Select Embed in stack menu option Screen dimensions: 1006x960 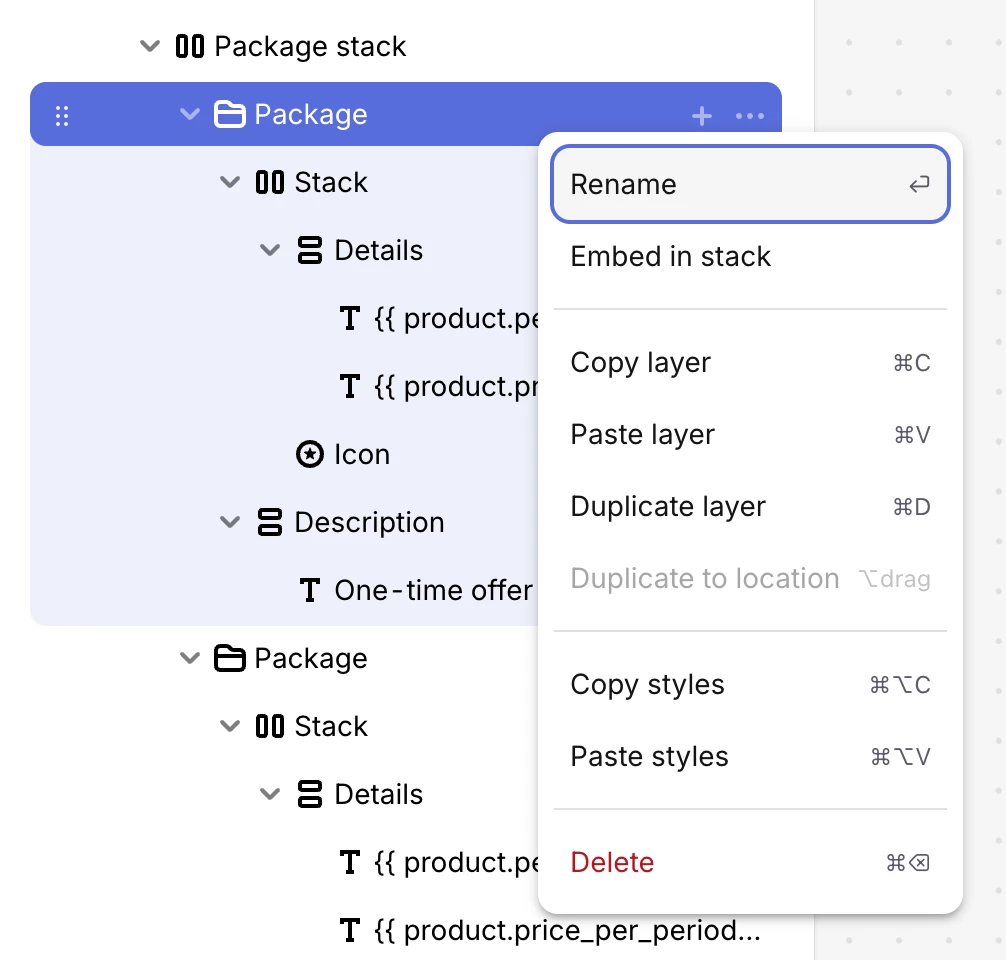(x=670, y=257)
